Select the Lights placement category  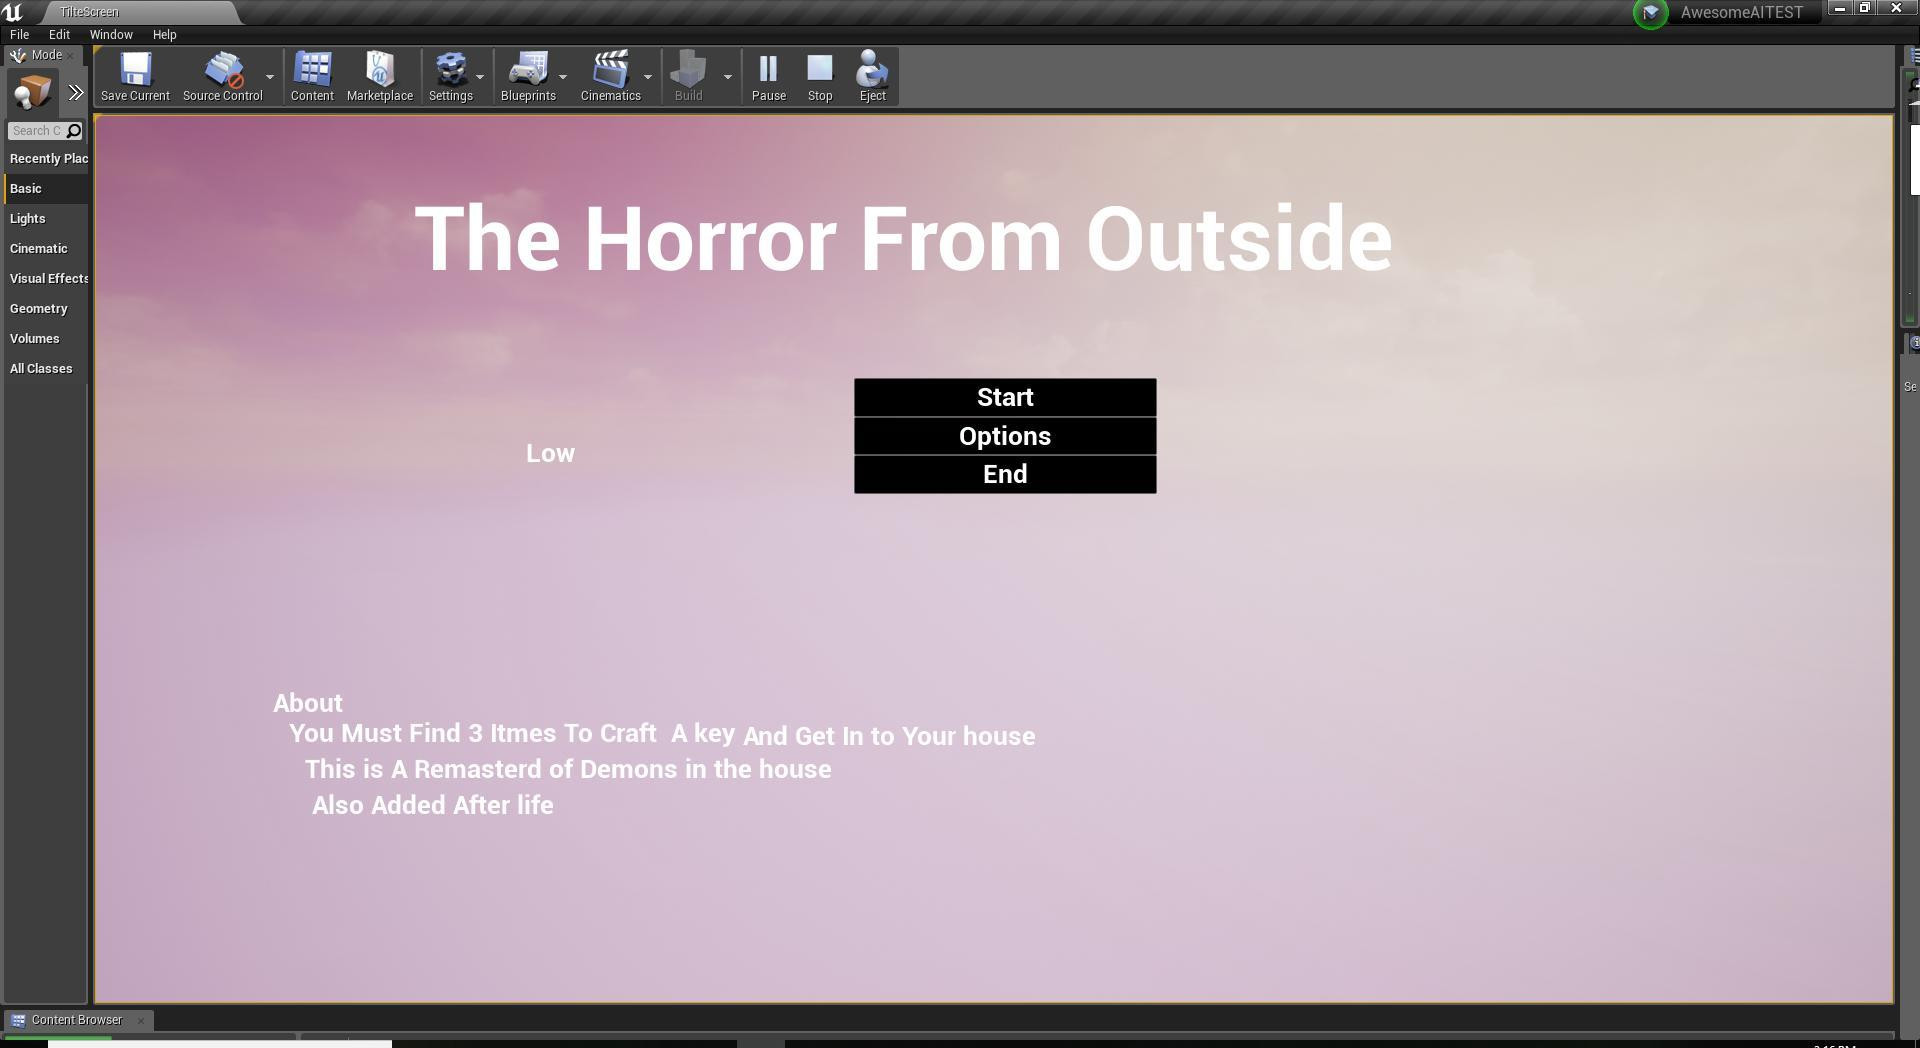click(x=47, y=219)
